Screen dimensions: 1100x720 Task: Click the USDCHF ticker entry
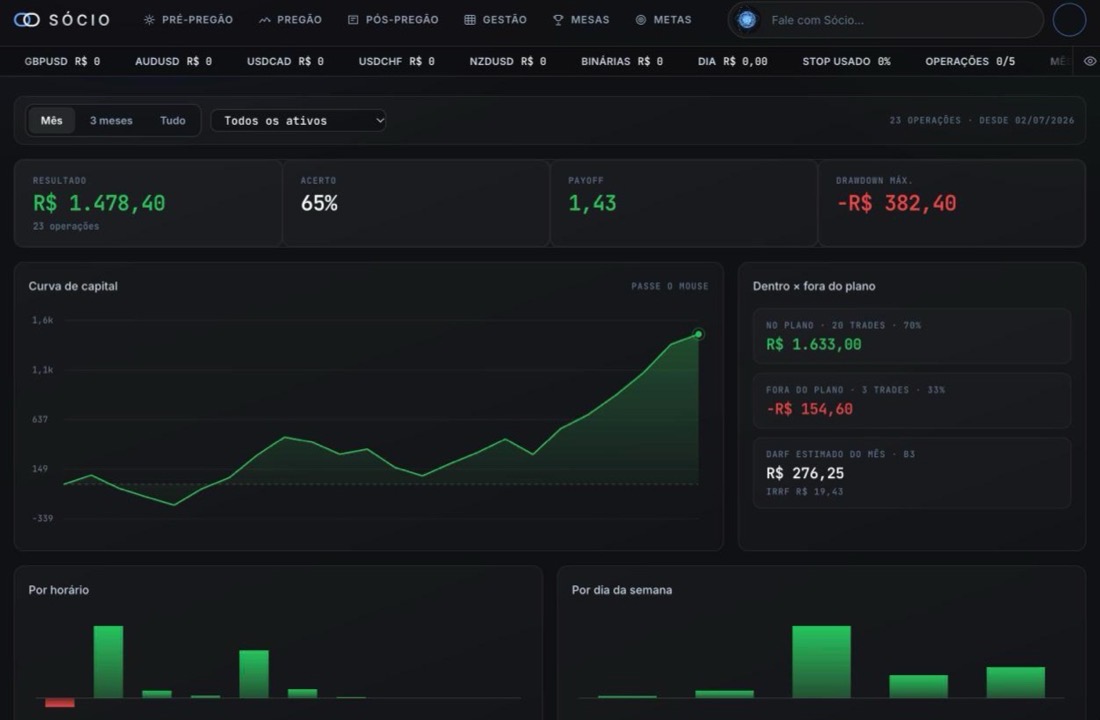pos(396,62)
